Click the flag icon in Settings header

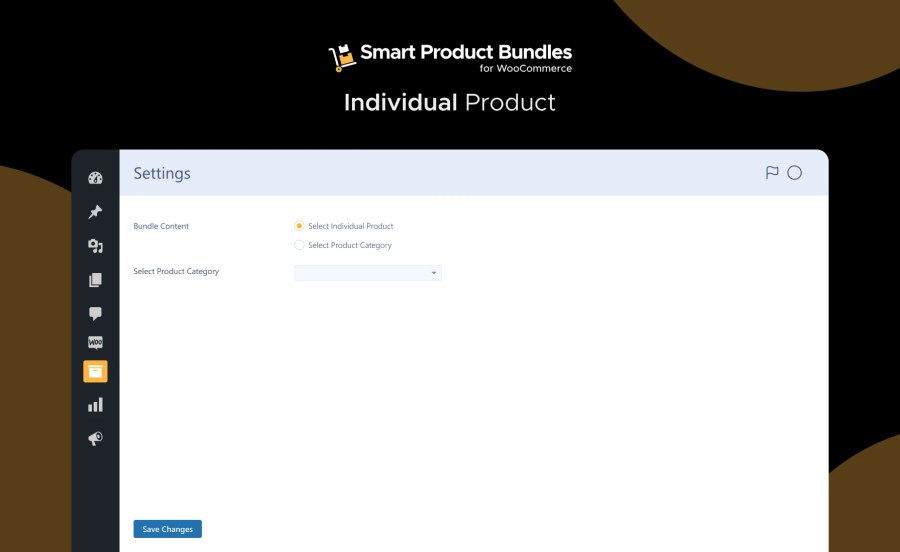pyautogui.click(x=772, y=173)
